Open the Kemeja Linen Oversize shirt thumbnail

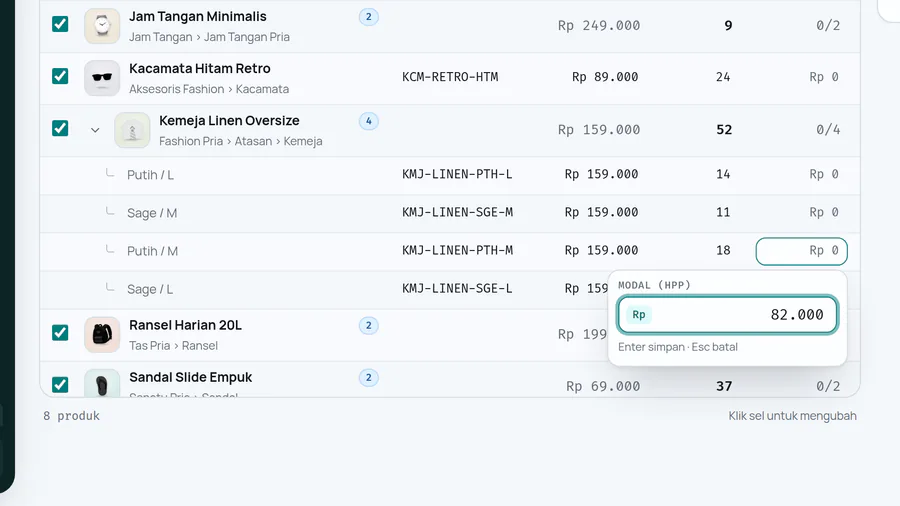pos(132,130)
